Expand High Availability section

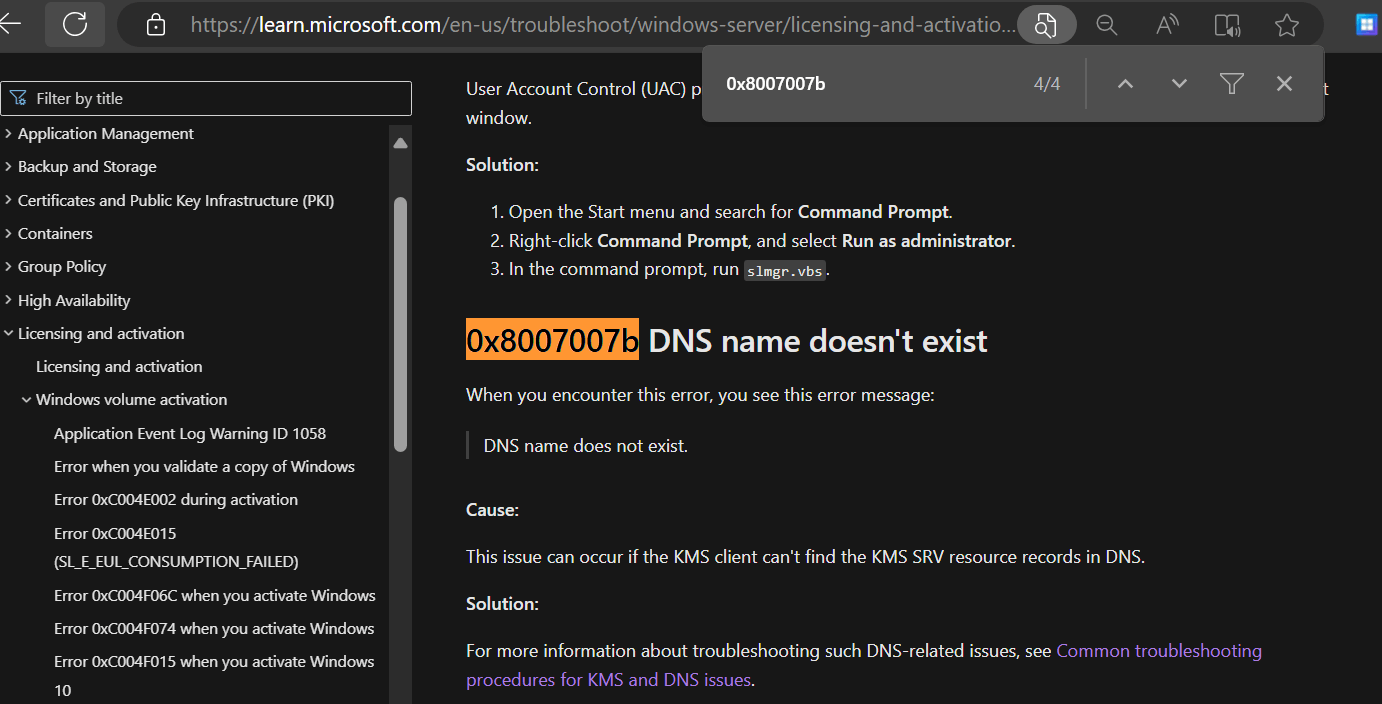(x=74, y=300)
